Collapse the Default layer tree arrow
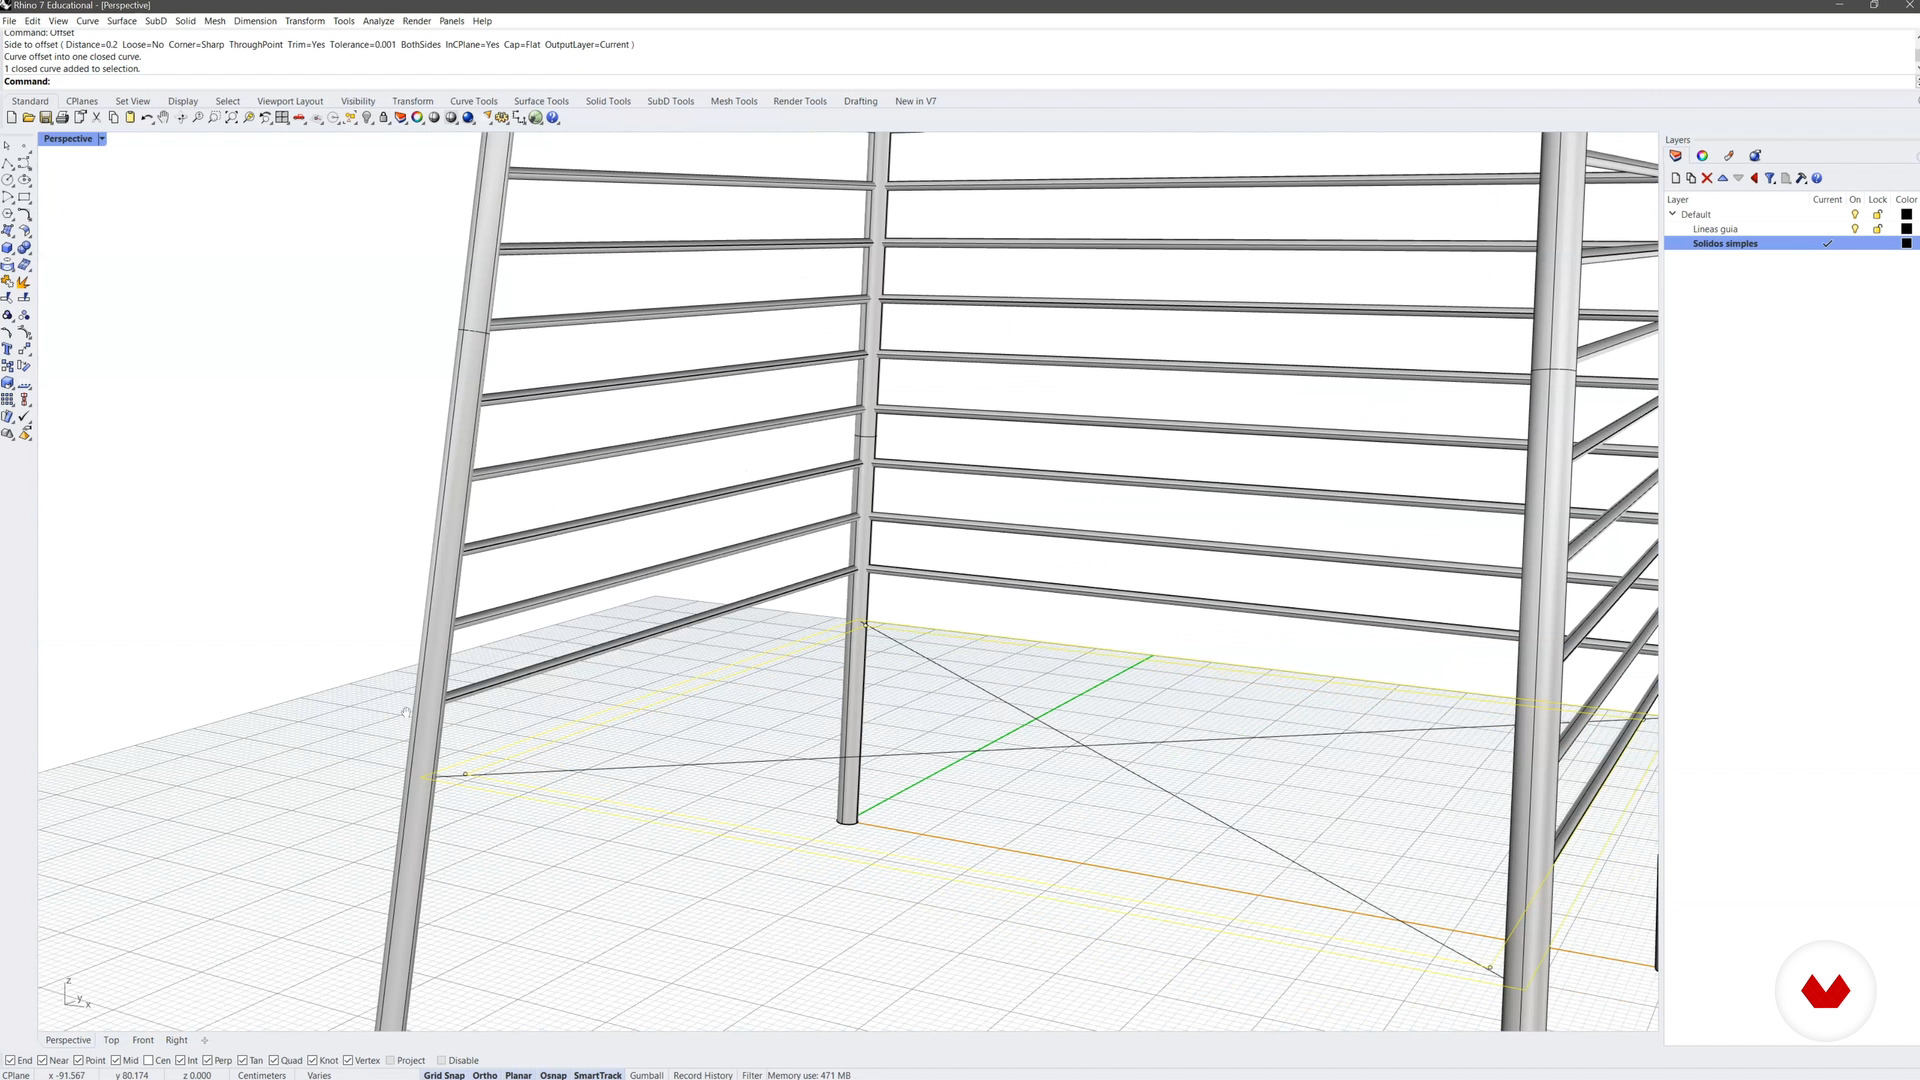 pyautogui.click(x=1672, y=214)
